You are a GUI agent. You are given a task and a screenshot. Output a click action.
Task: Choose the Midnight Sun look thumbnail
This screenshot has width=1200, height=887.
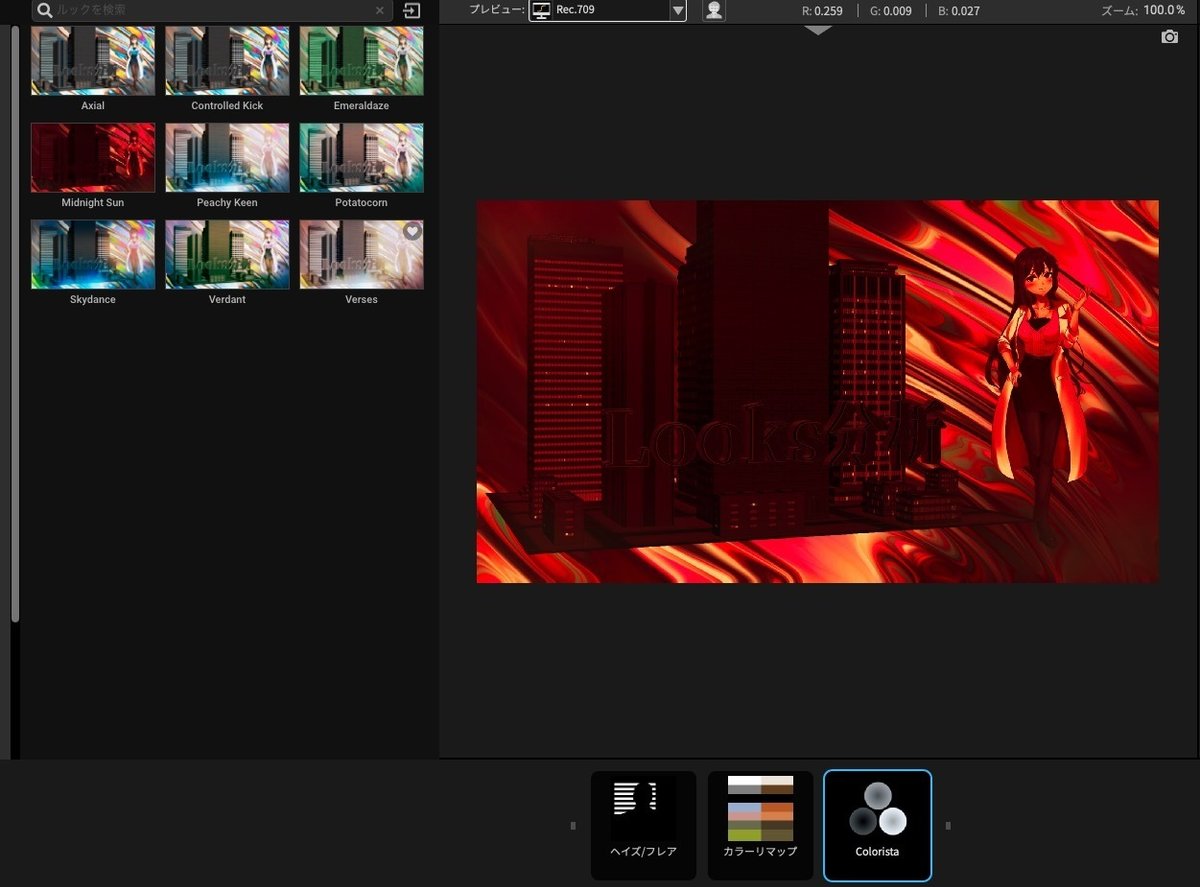(93, 157)
